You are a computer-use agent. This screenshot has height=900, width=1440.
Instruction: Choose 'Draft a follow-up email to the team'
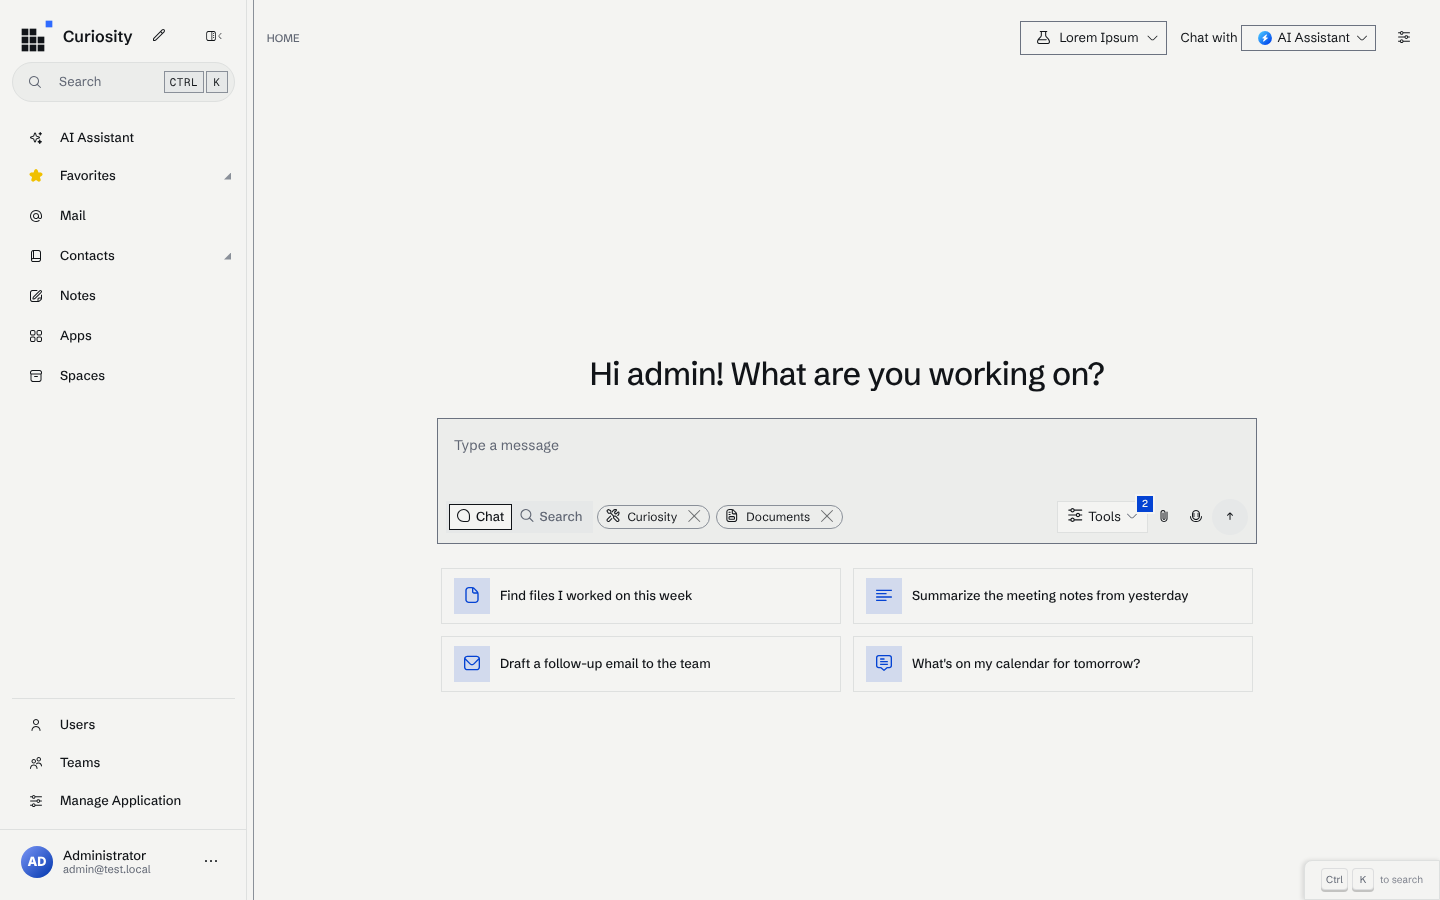(x=641, y=664)
